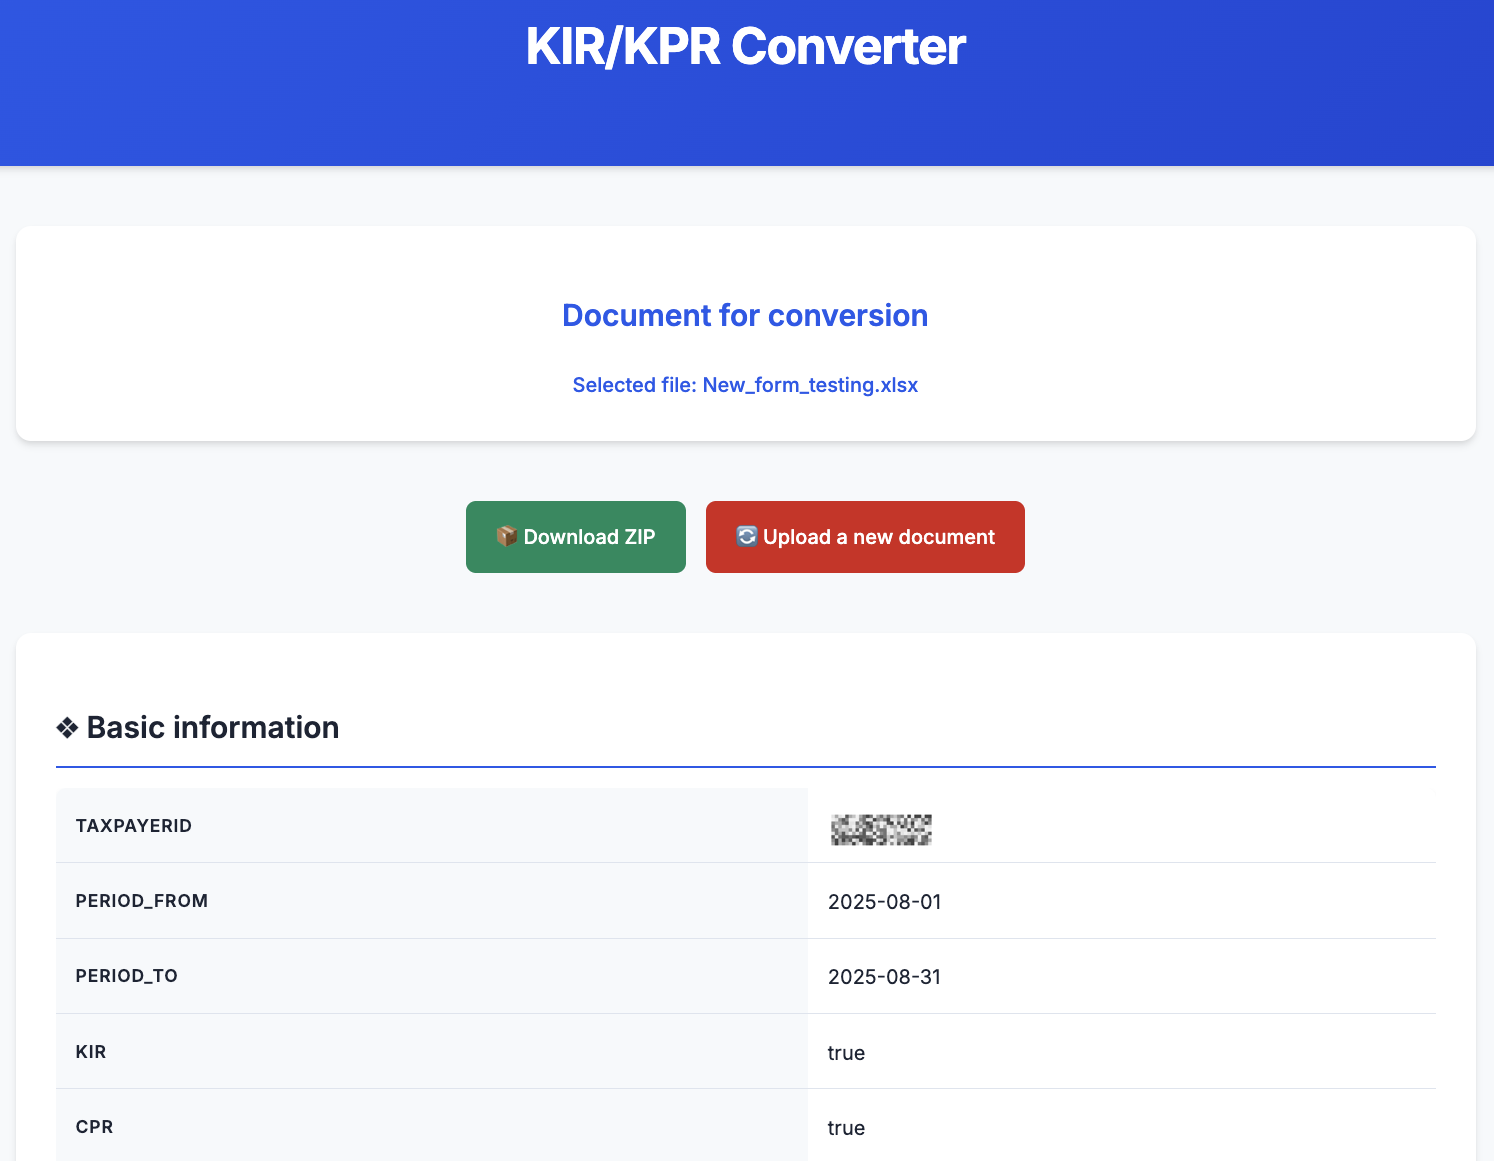This screenshot has width=1494, height=1161.
Task: Open the New_form_testing.xlsx file link
Action: [x=810, y=385]
